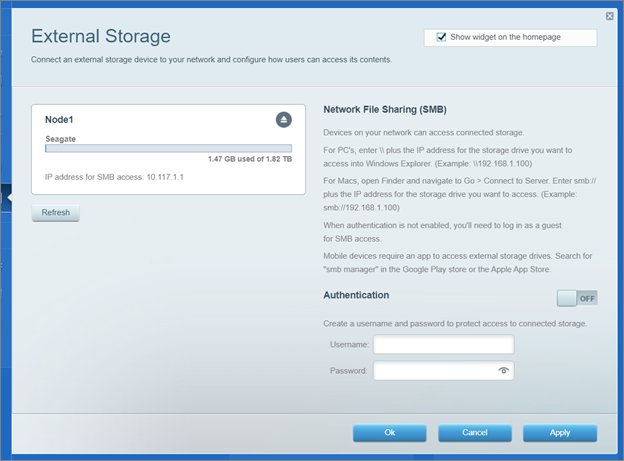The width and height of the screenshot is (624, 461).
Task: Click the Seagate storage usage bar
Action: (168, 148)
